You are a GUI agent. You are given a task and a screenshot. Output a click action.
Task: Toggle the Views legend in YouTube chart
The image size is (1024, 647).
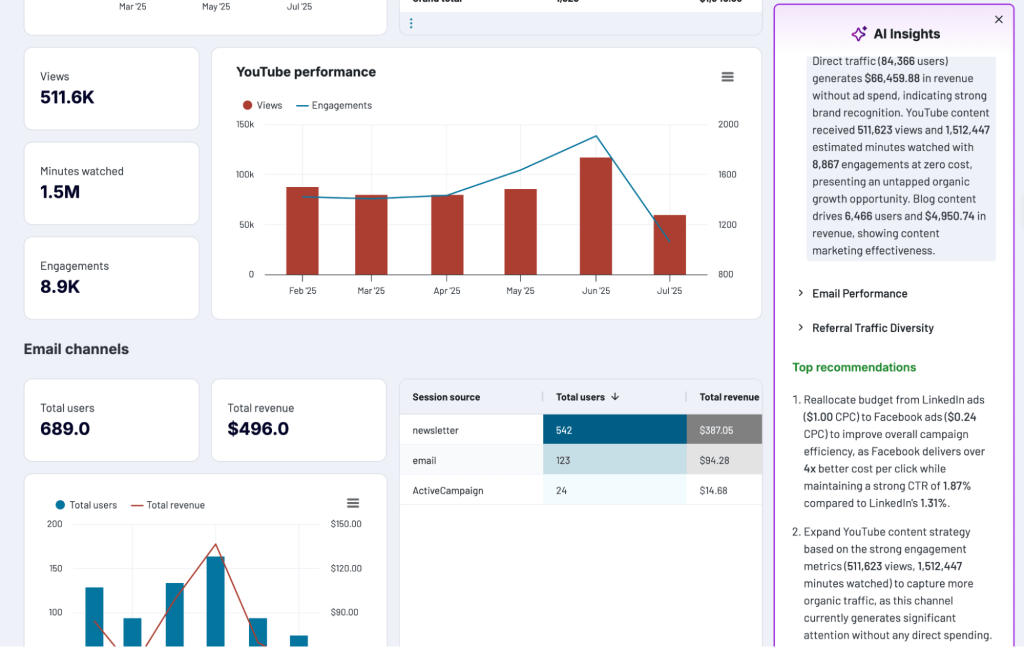click(x=263, y=105)
